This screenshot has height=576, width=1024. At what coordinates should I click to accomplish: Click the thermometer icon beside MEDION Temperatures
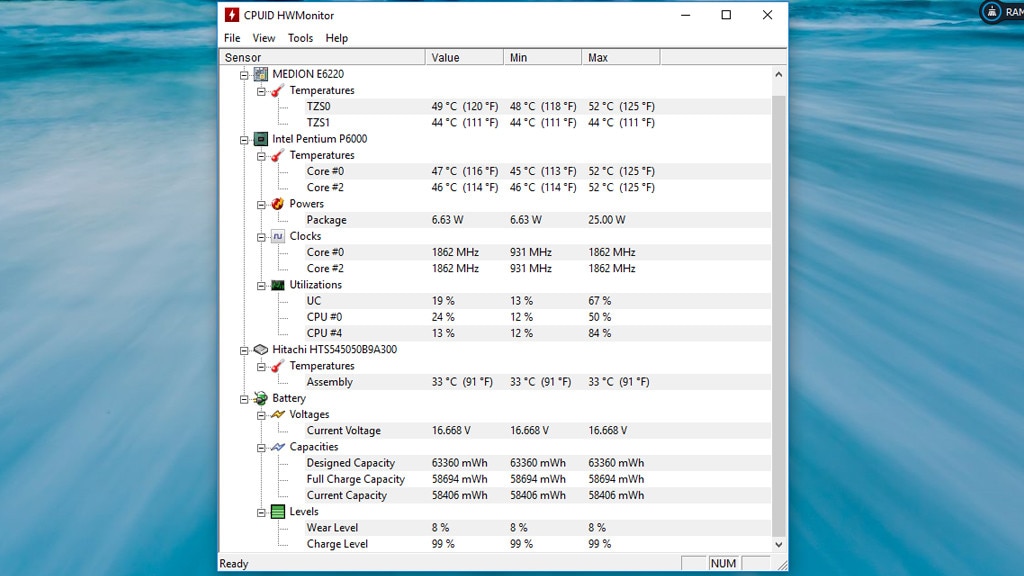tap(278, 90)
